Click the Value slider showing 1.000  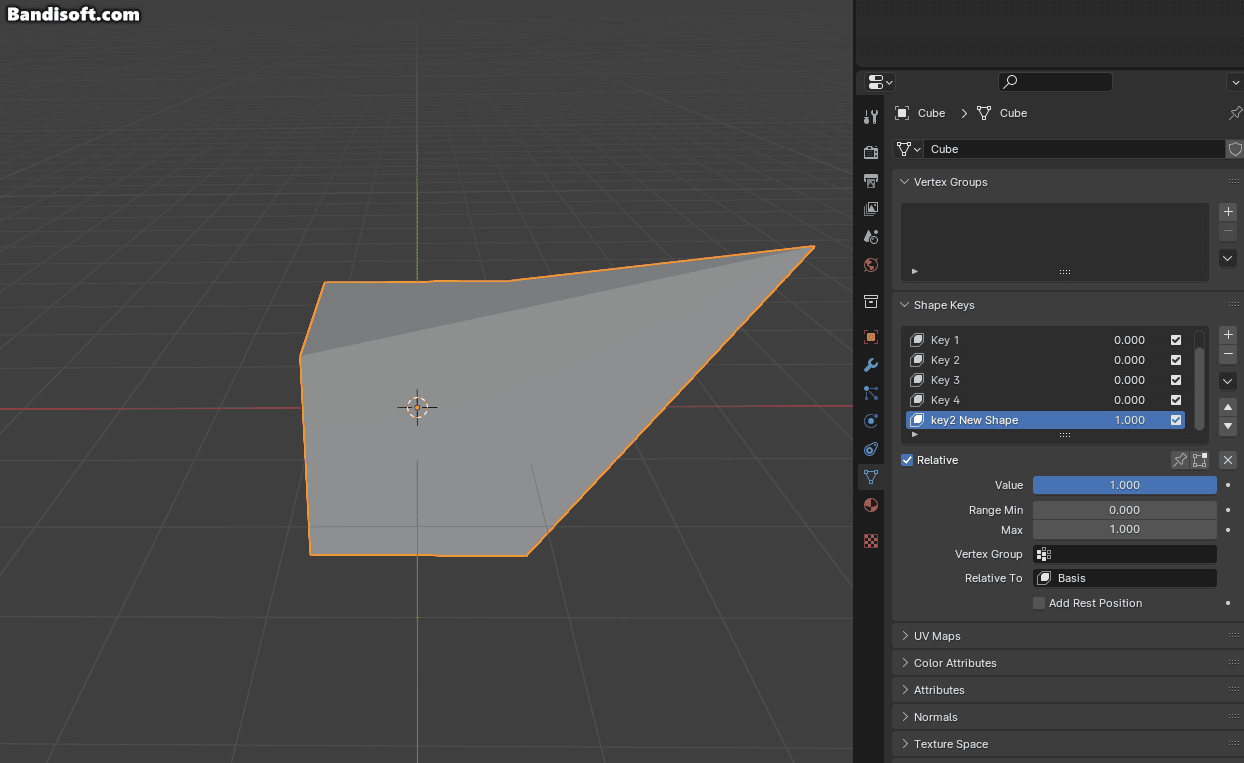point(1125,485)
